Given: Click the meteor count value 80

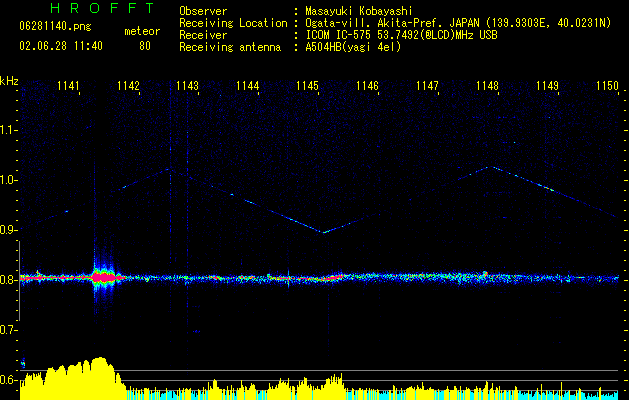Looking at the screenshot, I should click(x=145, y=46).
